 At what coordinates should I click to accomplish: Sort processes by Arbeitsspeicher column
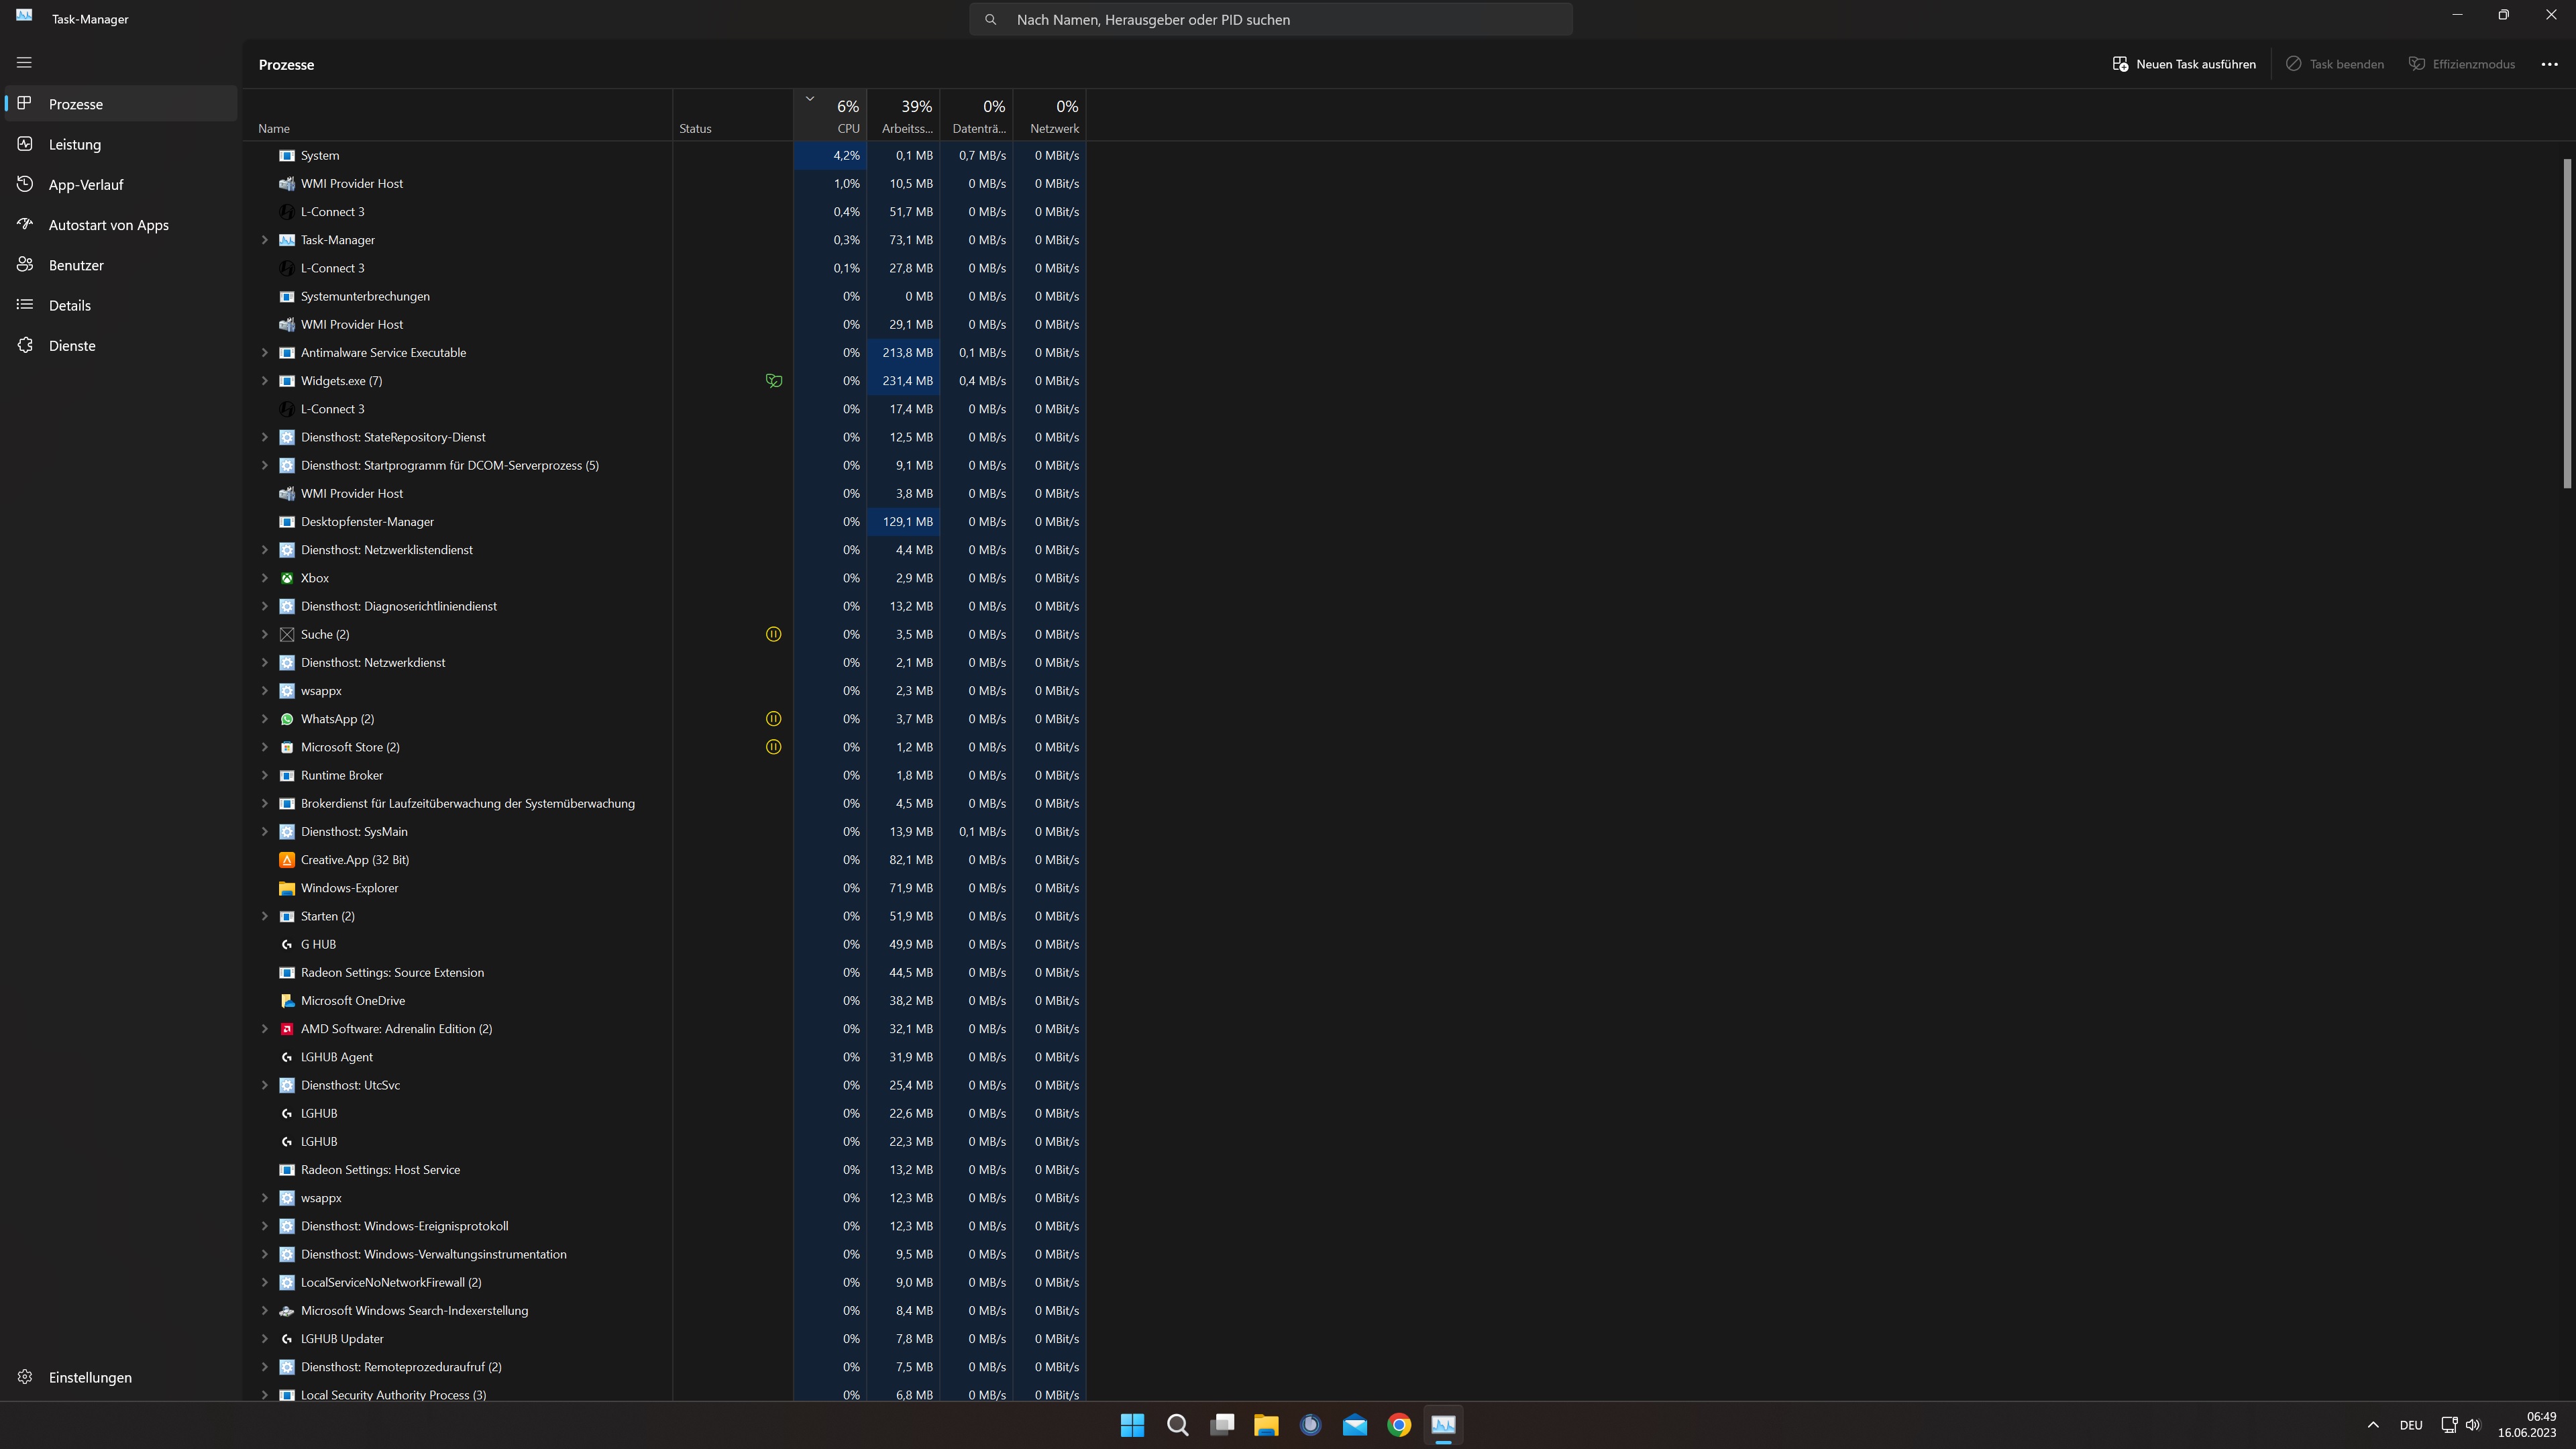(903, 116)
